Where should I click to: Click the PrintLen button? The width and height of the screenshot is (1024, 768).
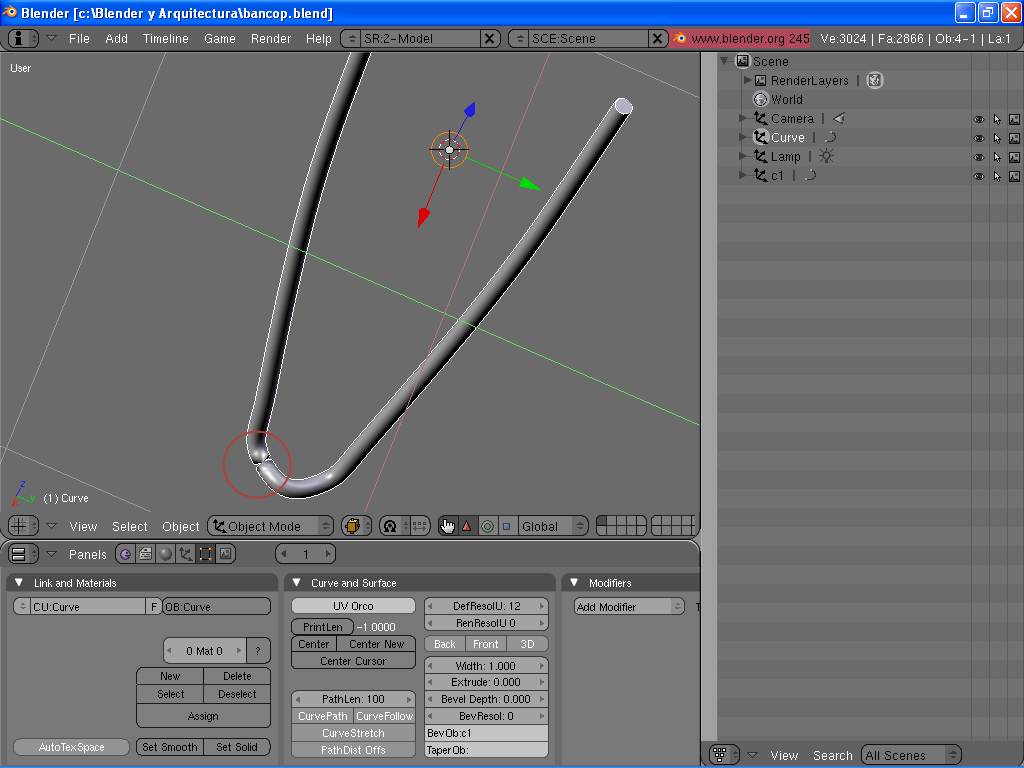click(323, 626)
